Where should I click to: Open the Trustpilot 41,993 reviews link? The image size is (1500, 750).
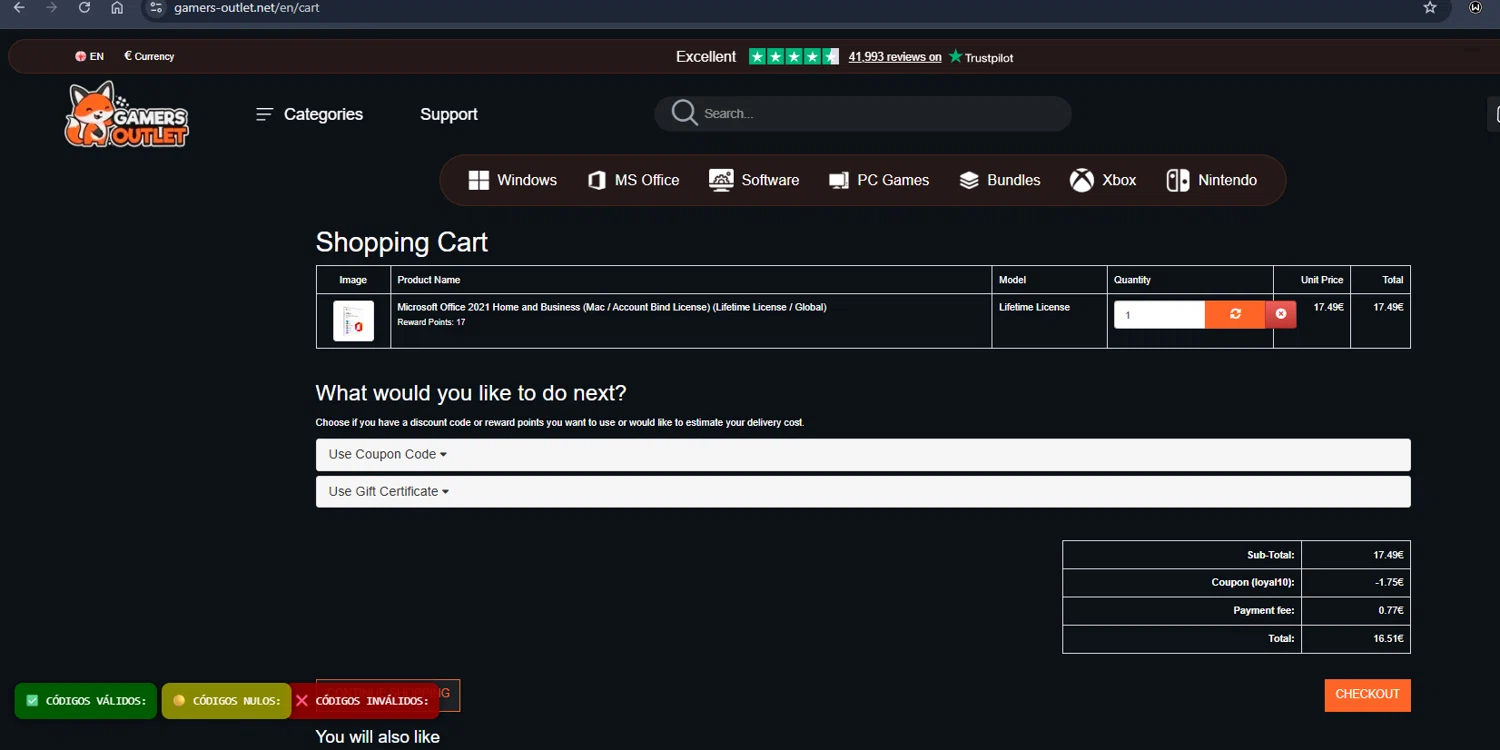pos(895,57)
